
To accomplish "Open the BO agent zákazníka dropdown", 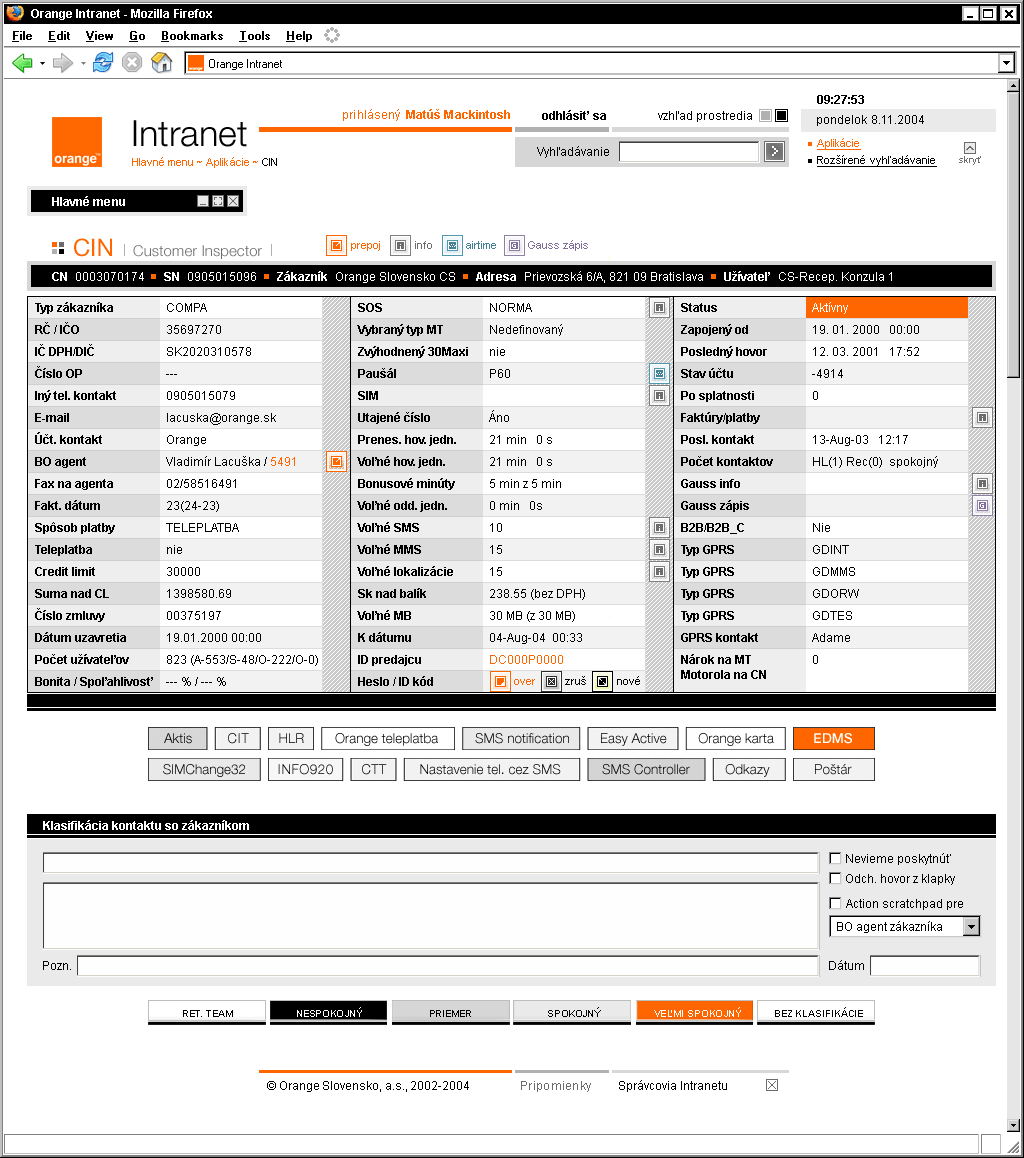I will (971, 926).
